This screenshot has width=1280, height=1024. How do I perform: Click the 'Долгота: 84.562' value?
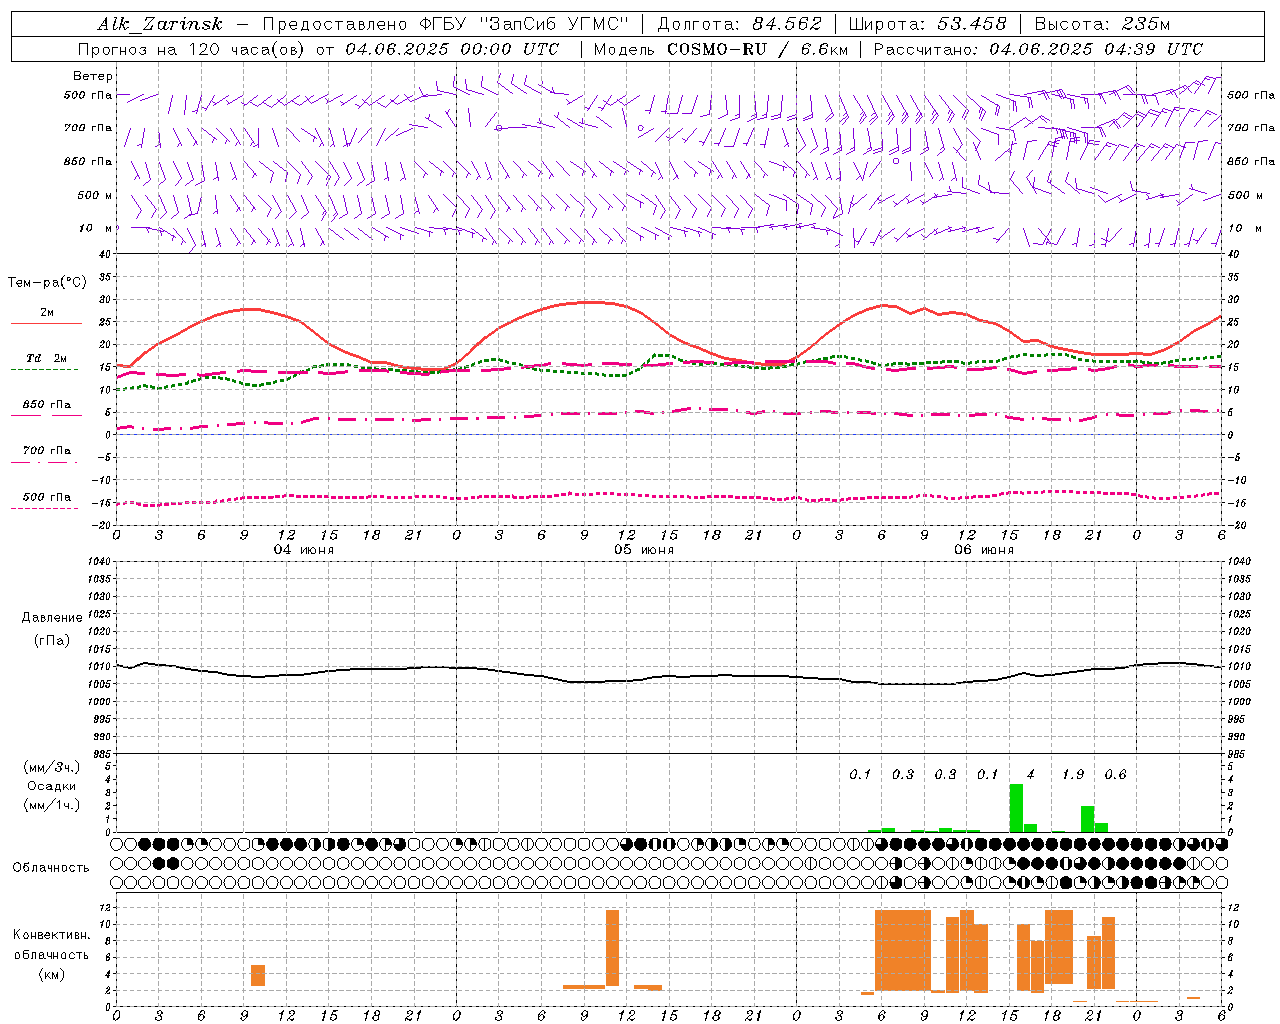tap(739, 24)
